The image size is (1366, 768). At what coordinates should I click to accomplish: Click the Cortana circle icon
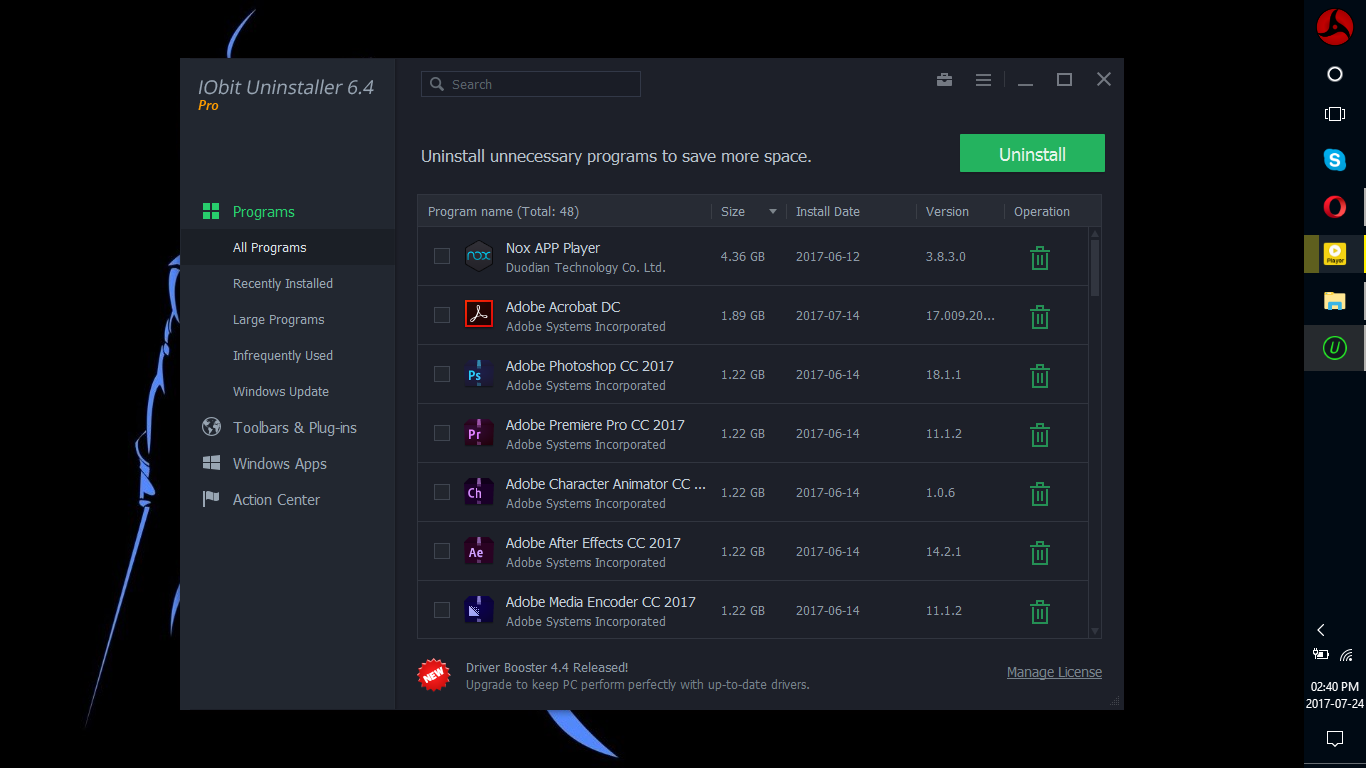(1335, 74)
